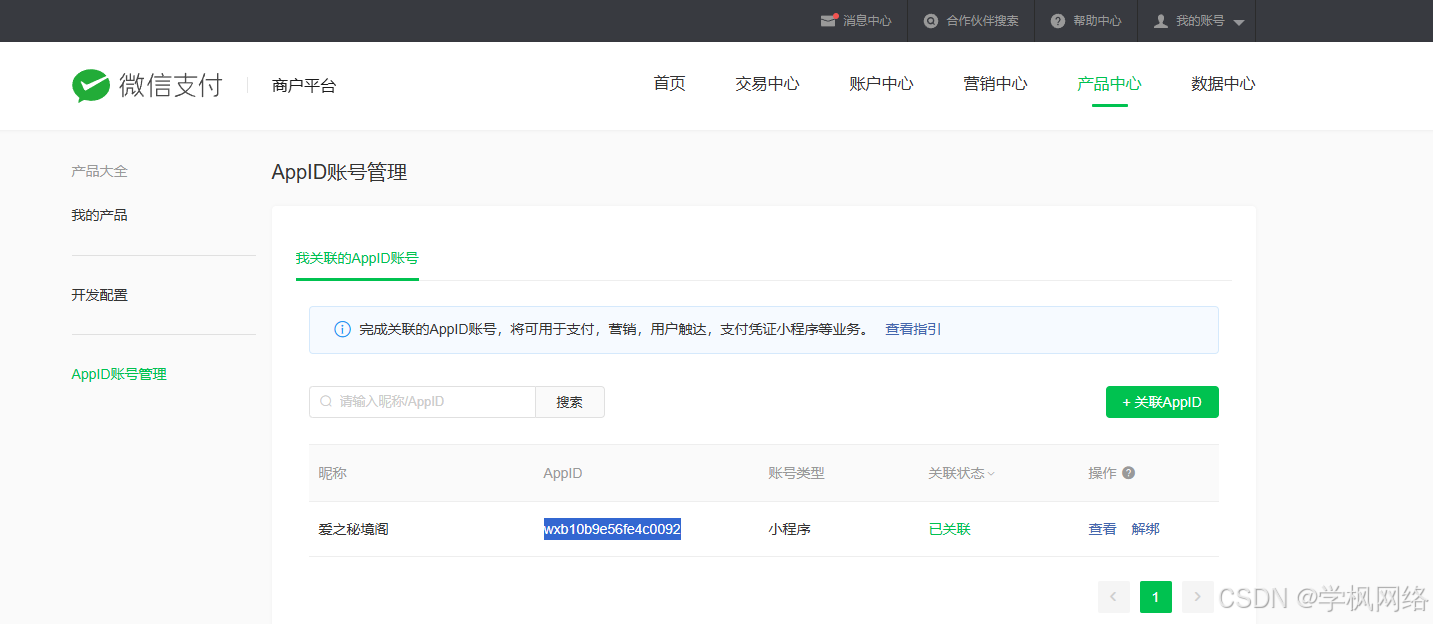Open the 数据中心 navigation tab

(1223, 84)
